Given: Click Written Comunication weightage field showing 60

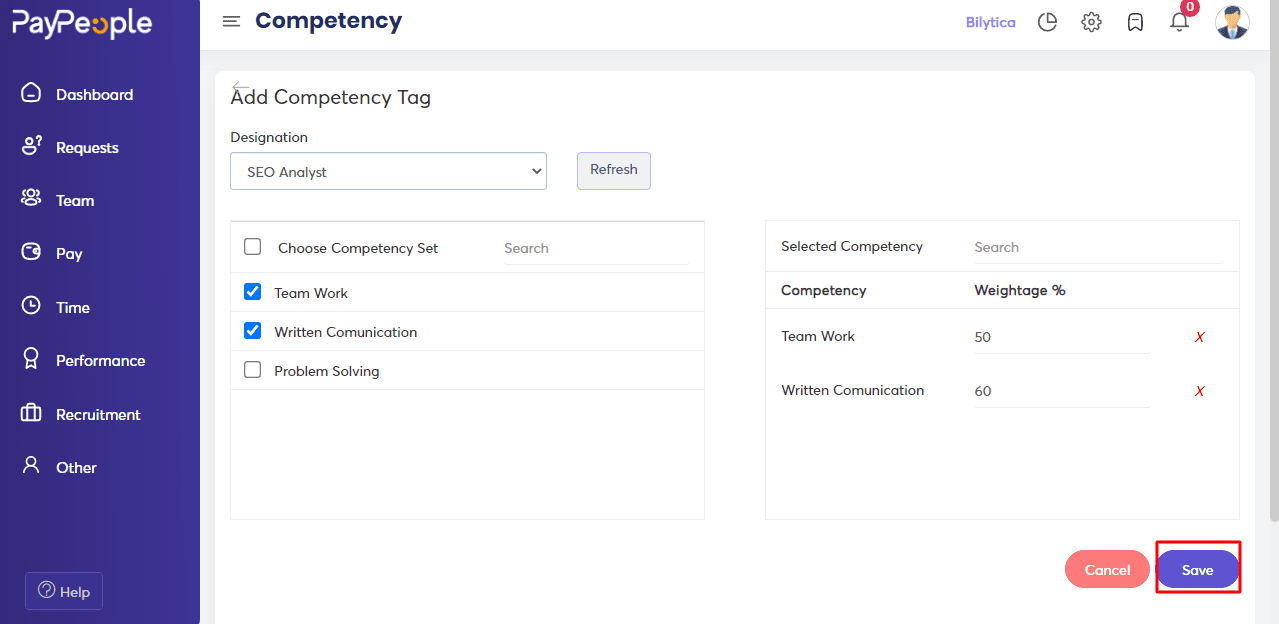Looking at the screenshot, I should coord(1062,391).
